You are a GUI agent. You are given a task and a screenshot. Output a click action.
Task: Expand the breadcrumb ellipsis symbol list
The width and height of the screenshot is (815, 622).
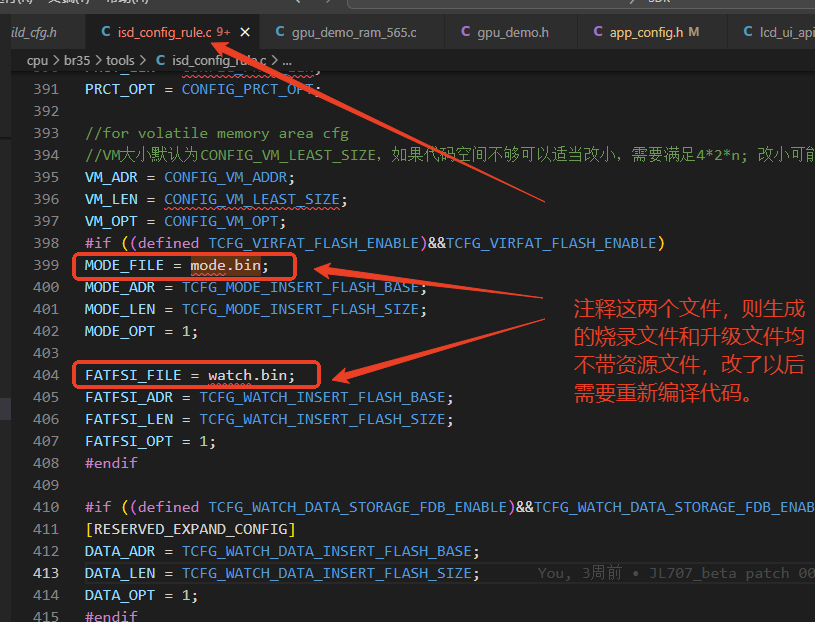click(287, 61)
